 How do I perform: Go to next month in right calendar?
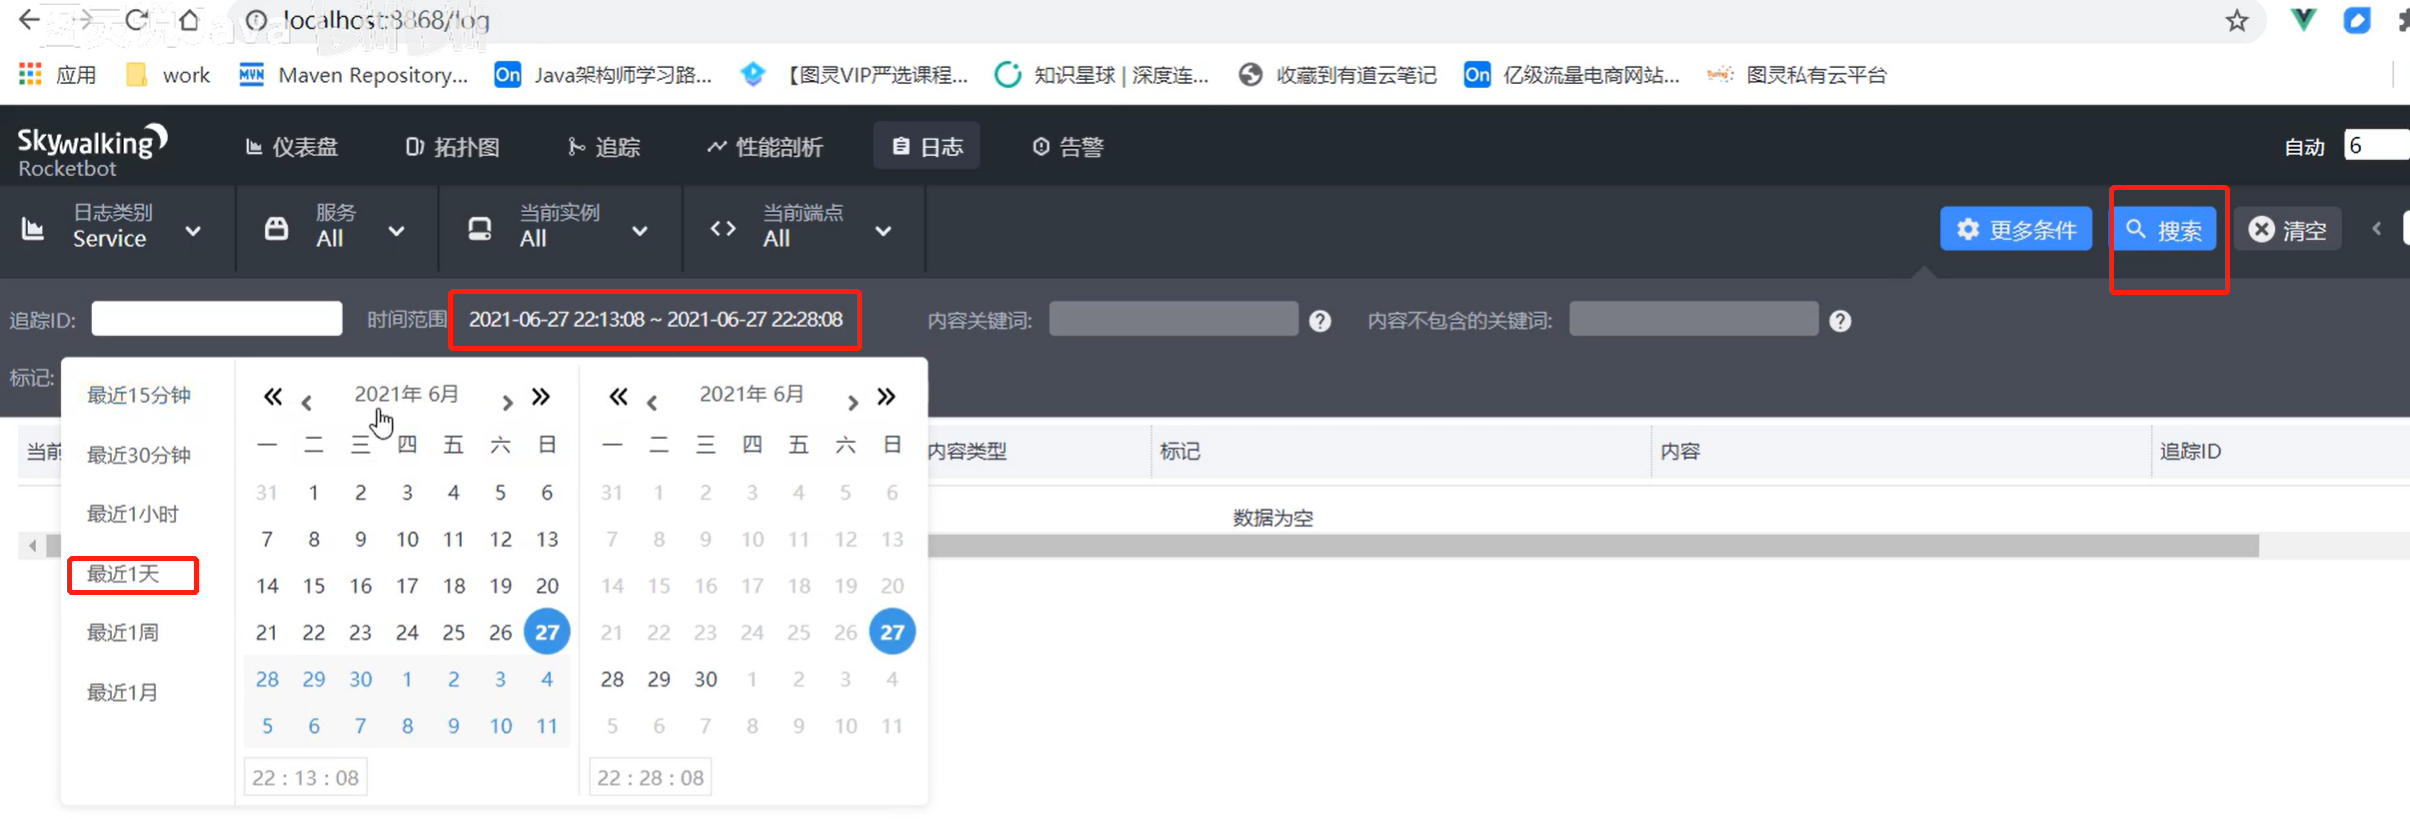point(852,402)
